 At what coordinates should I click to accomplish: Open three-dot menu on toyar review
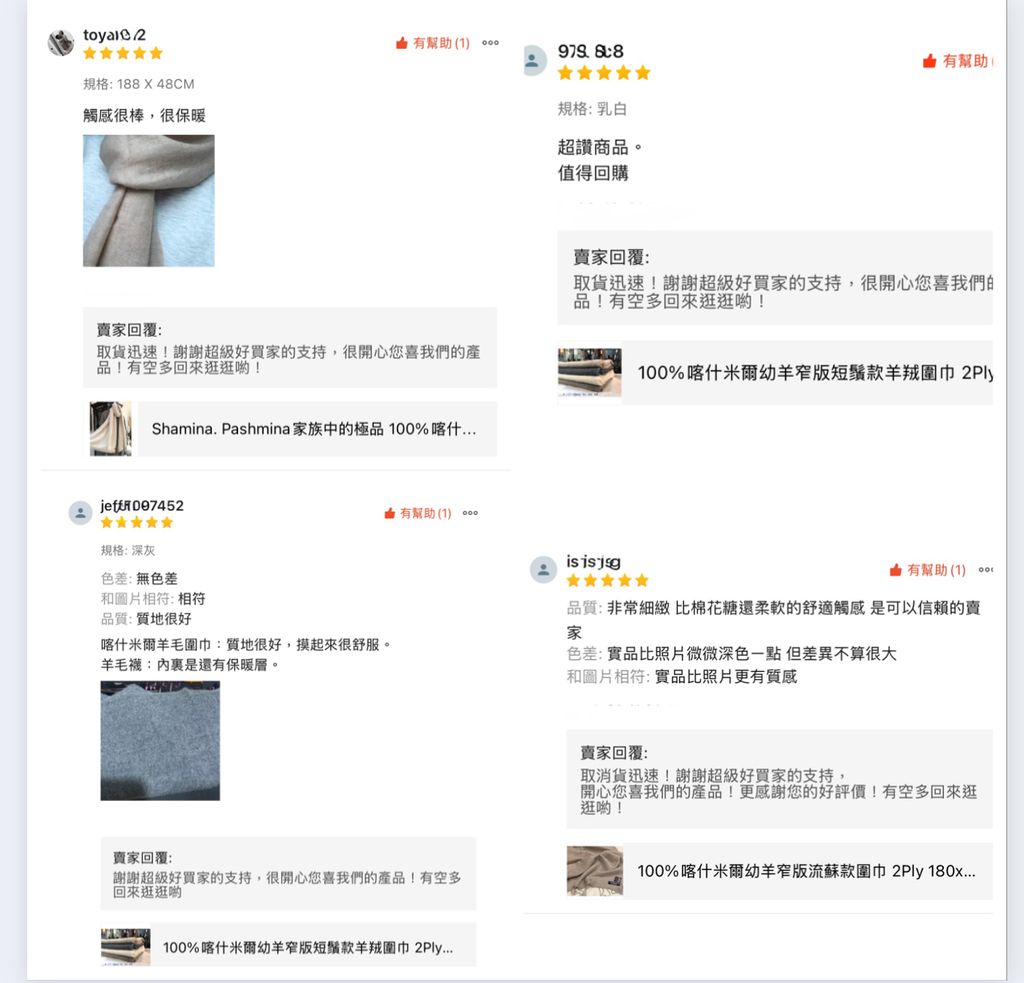(x=490, y=43)
